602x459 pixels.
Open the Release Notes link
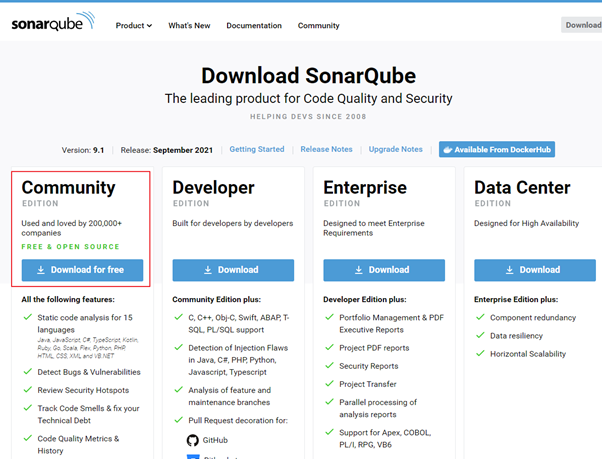click(x=326, y=149)
